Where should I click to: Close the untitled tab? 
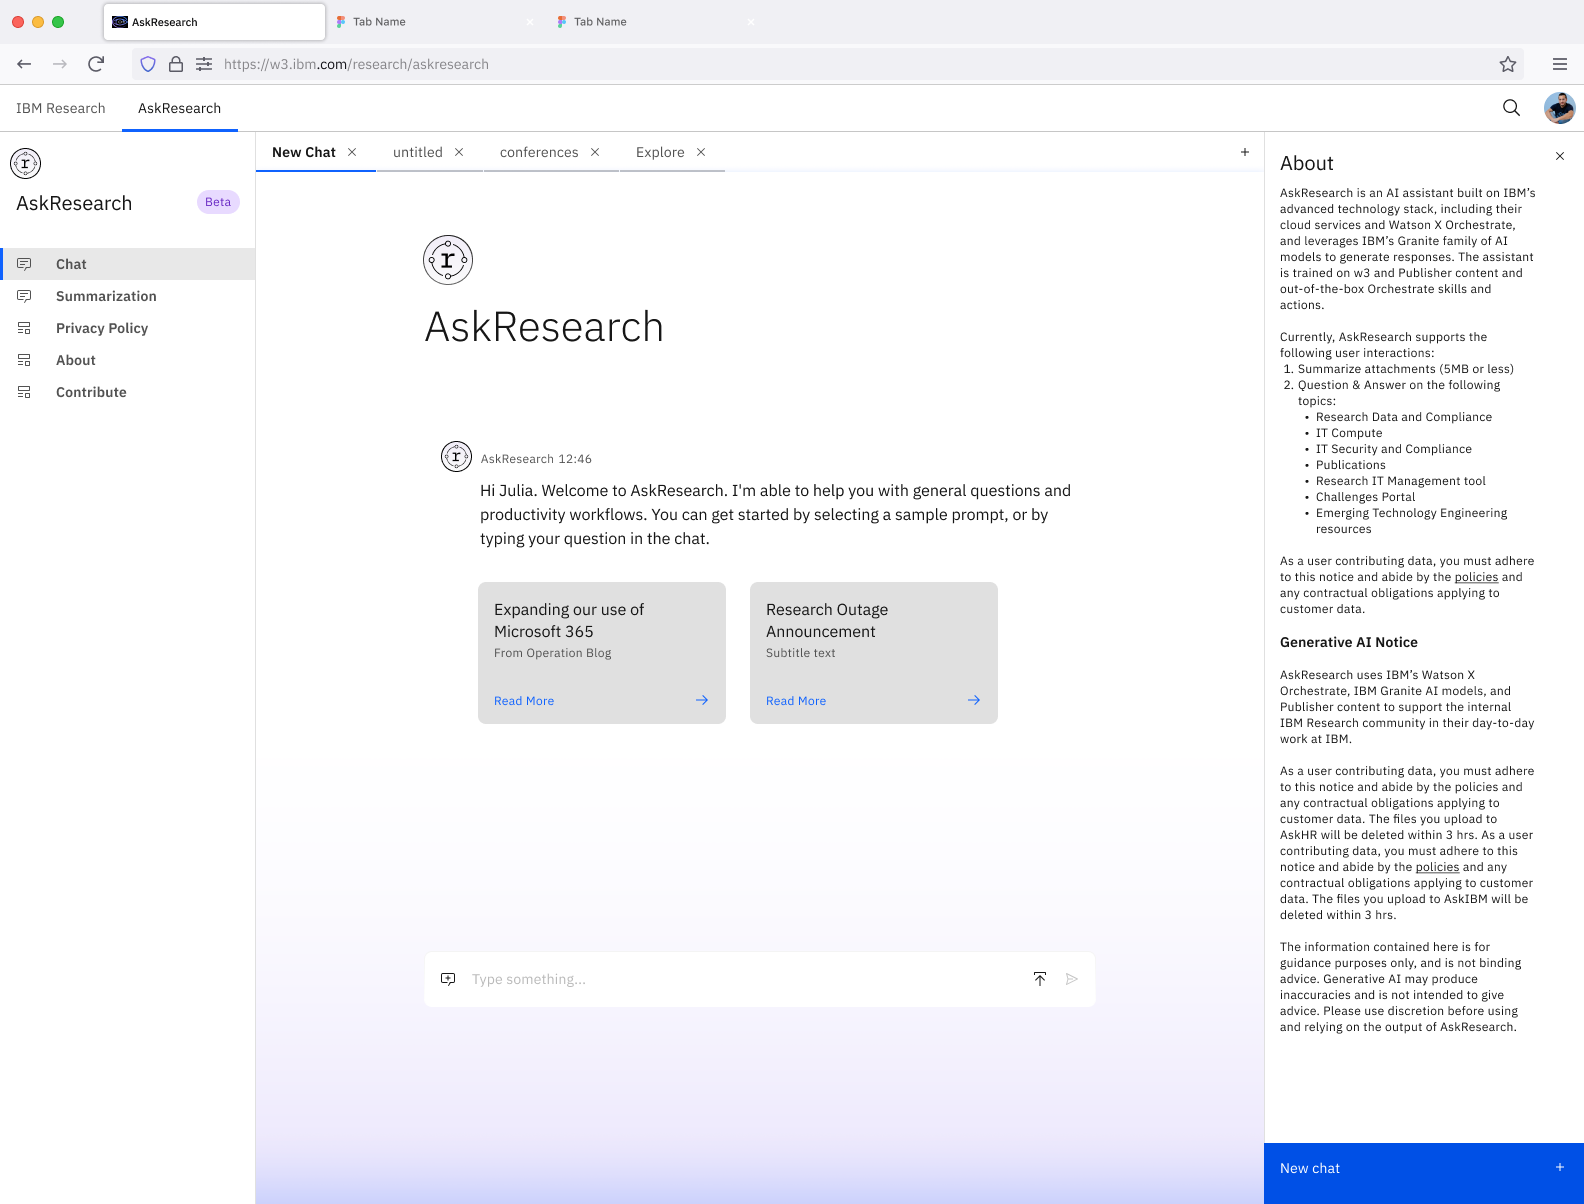coord(459,152)
